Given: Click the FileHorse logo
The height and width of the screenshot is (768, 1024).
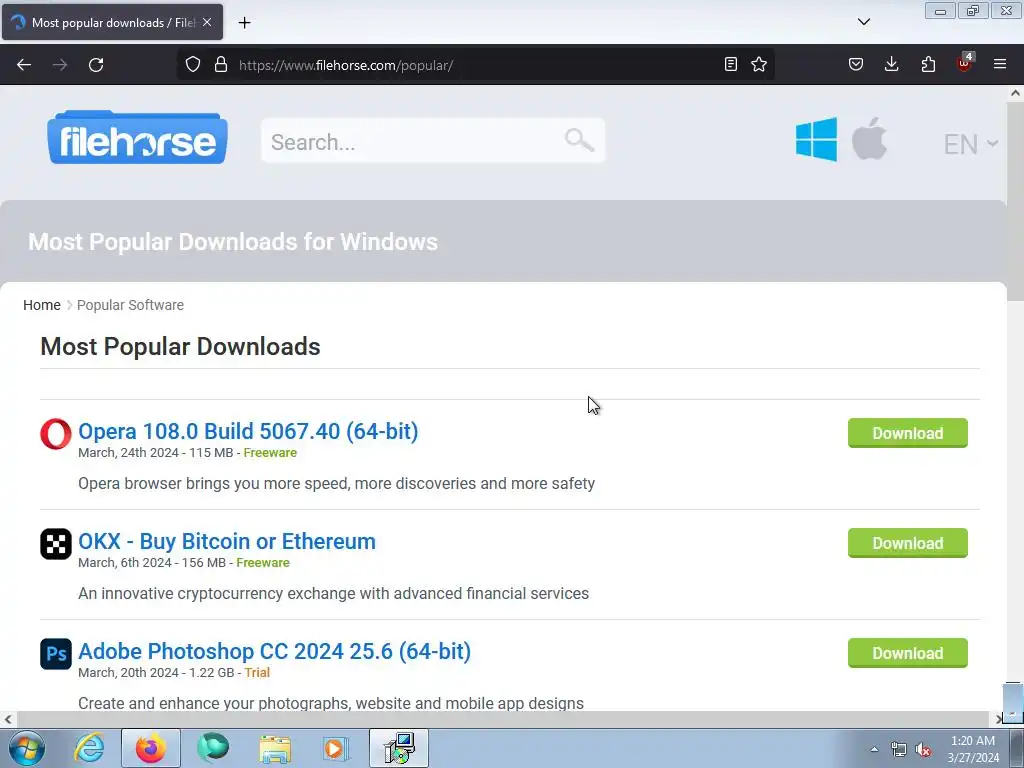Looking at the screenshot, I should (137, 138).
